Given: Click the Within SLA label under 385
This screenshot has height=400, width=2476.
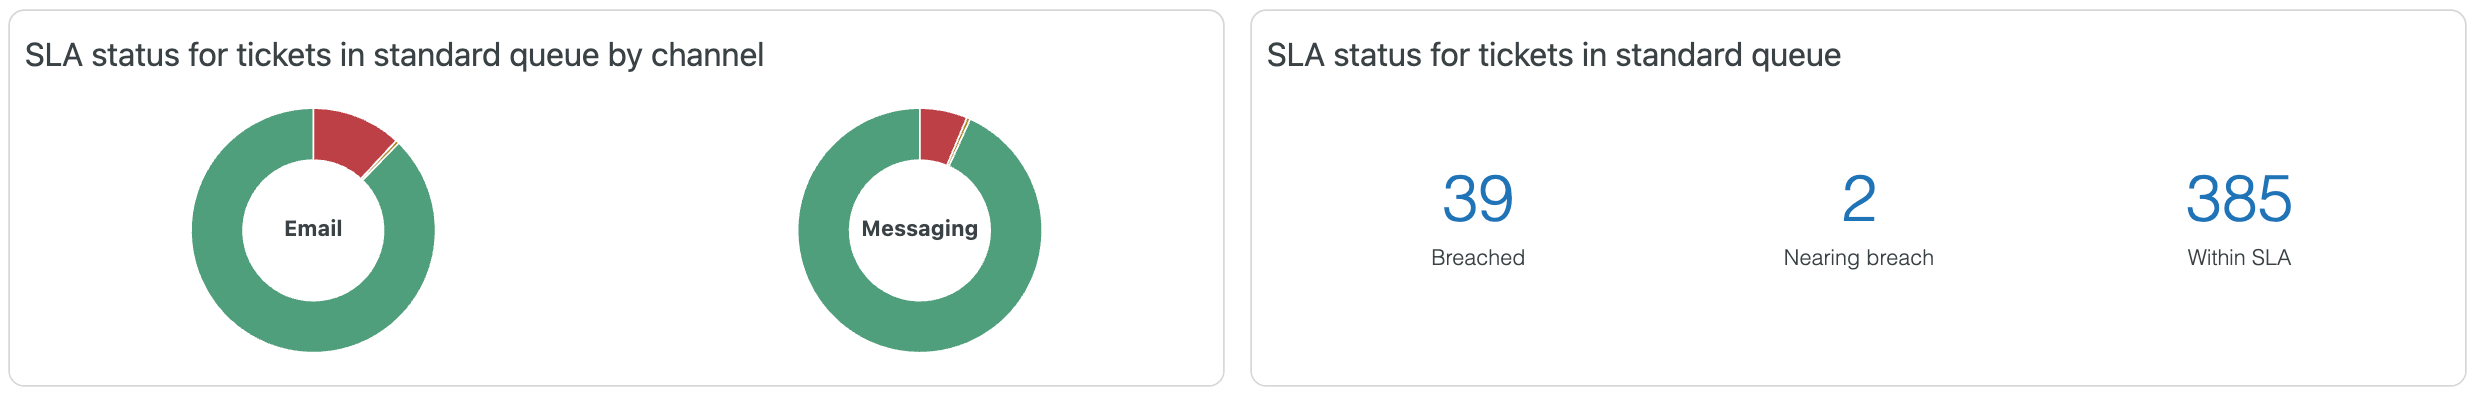Looking at the screenshot, I should coord(2238,258).
